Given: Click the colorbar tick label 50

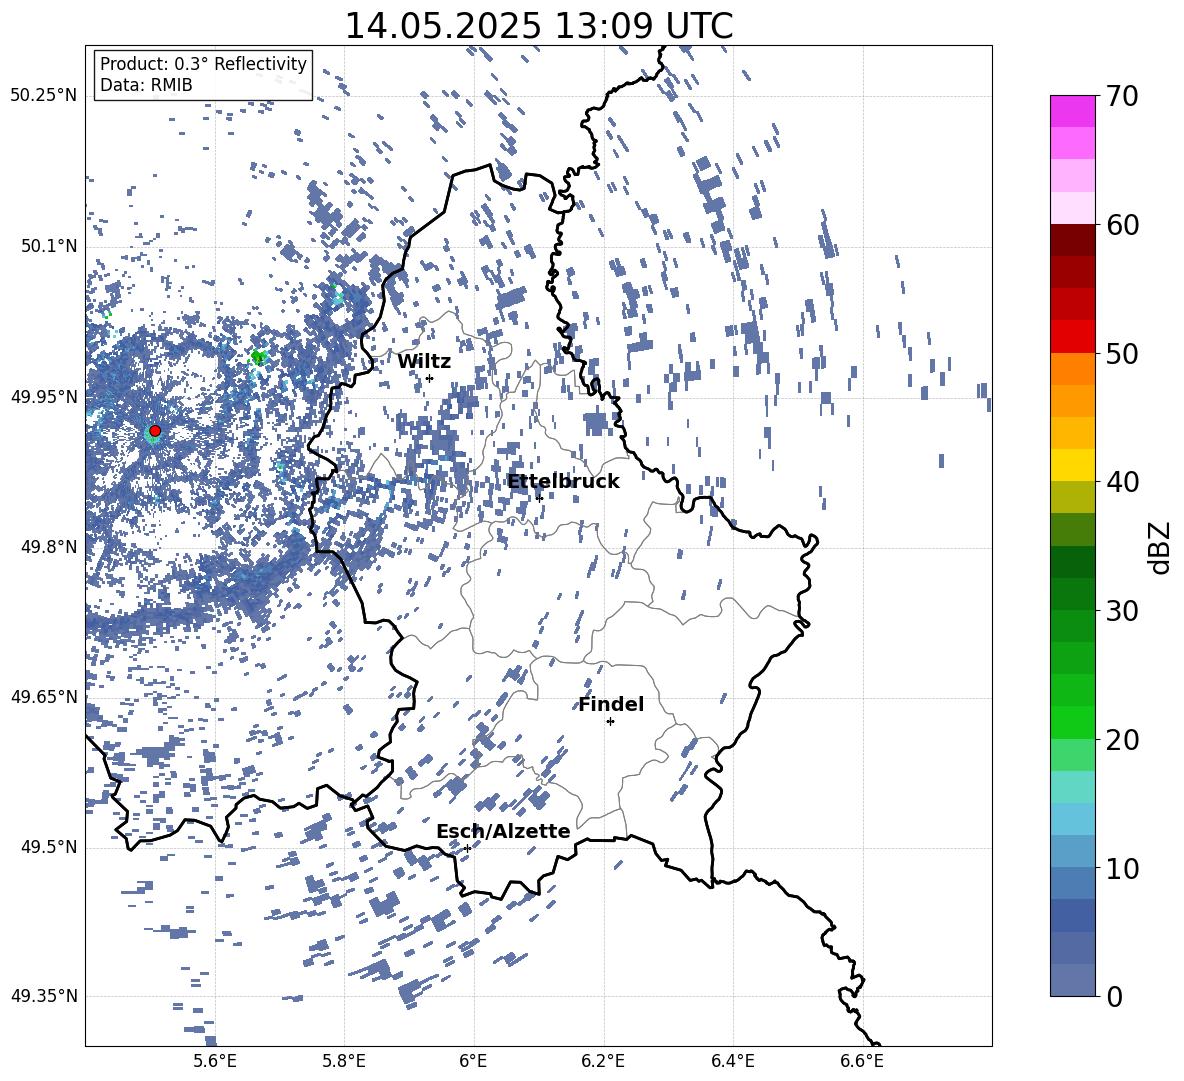Looking at the screenshot, I should (1122, 354).
